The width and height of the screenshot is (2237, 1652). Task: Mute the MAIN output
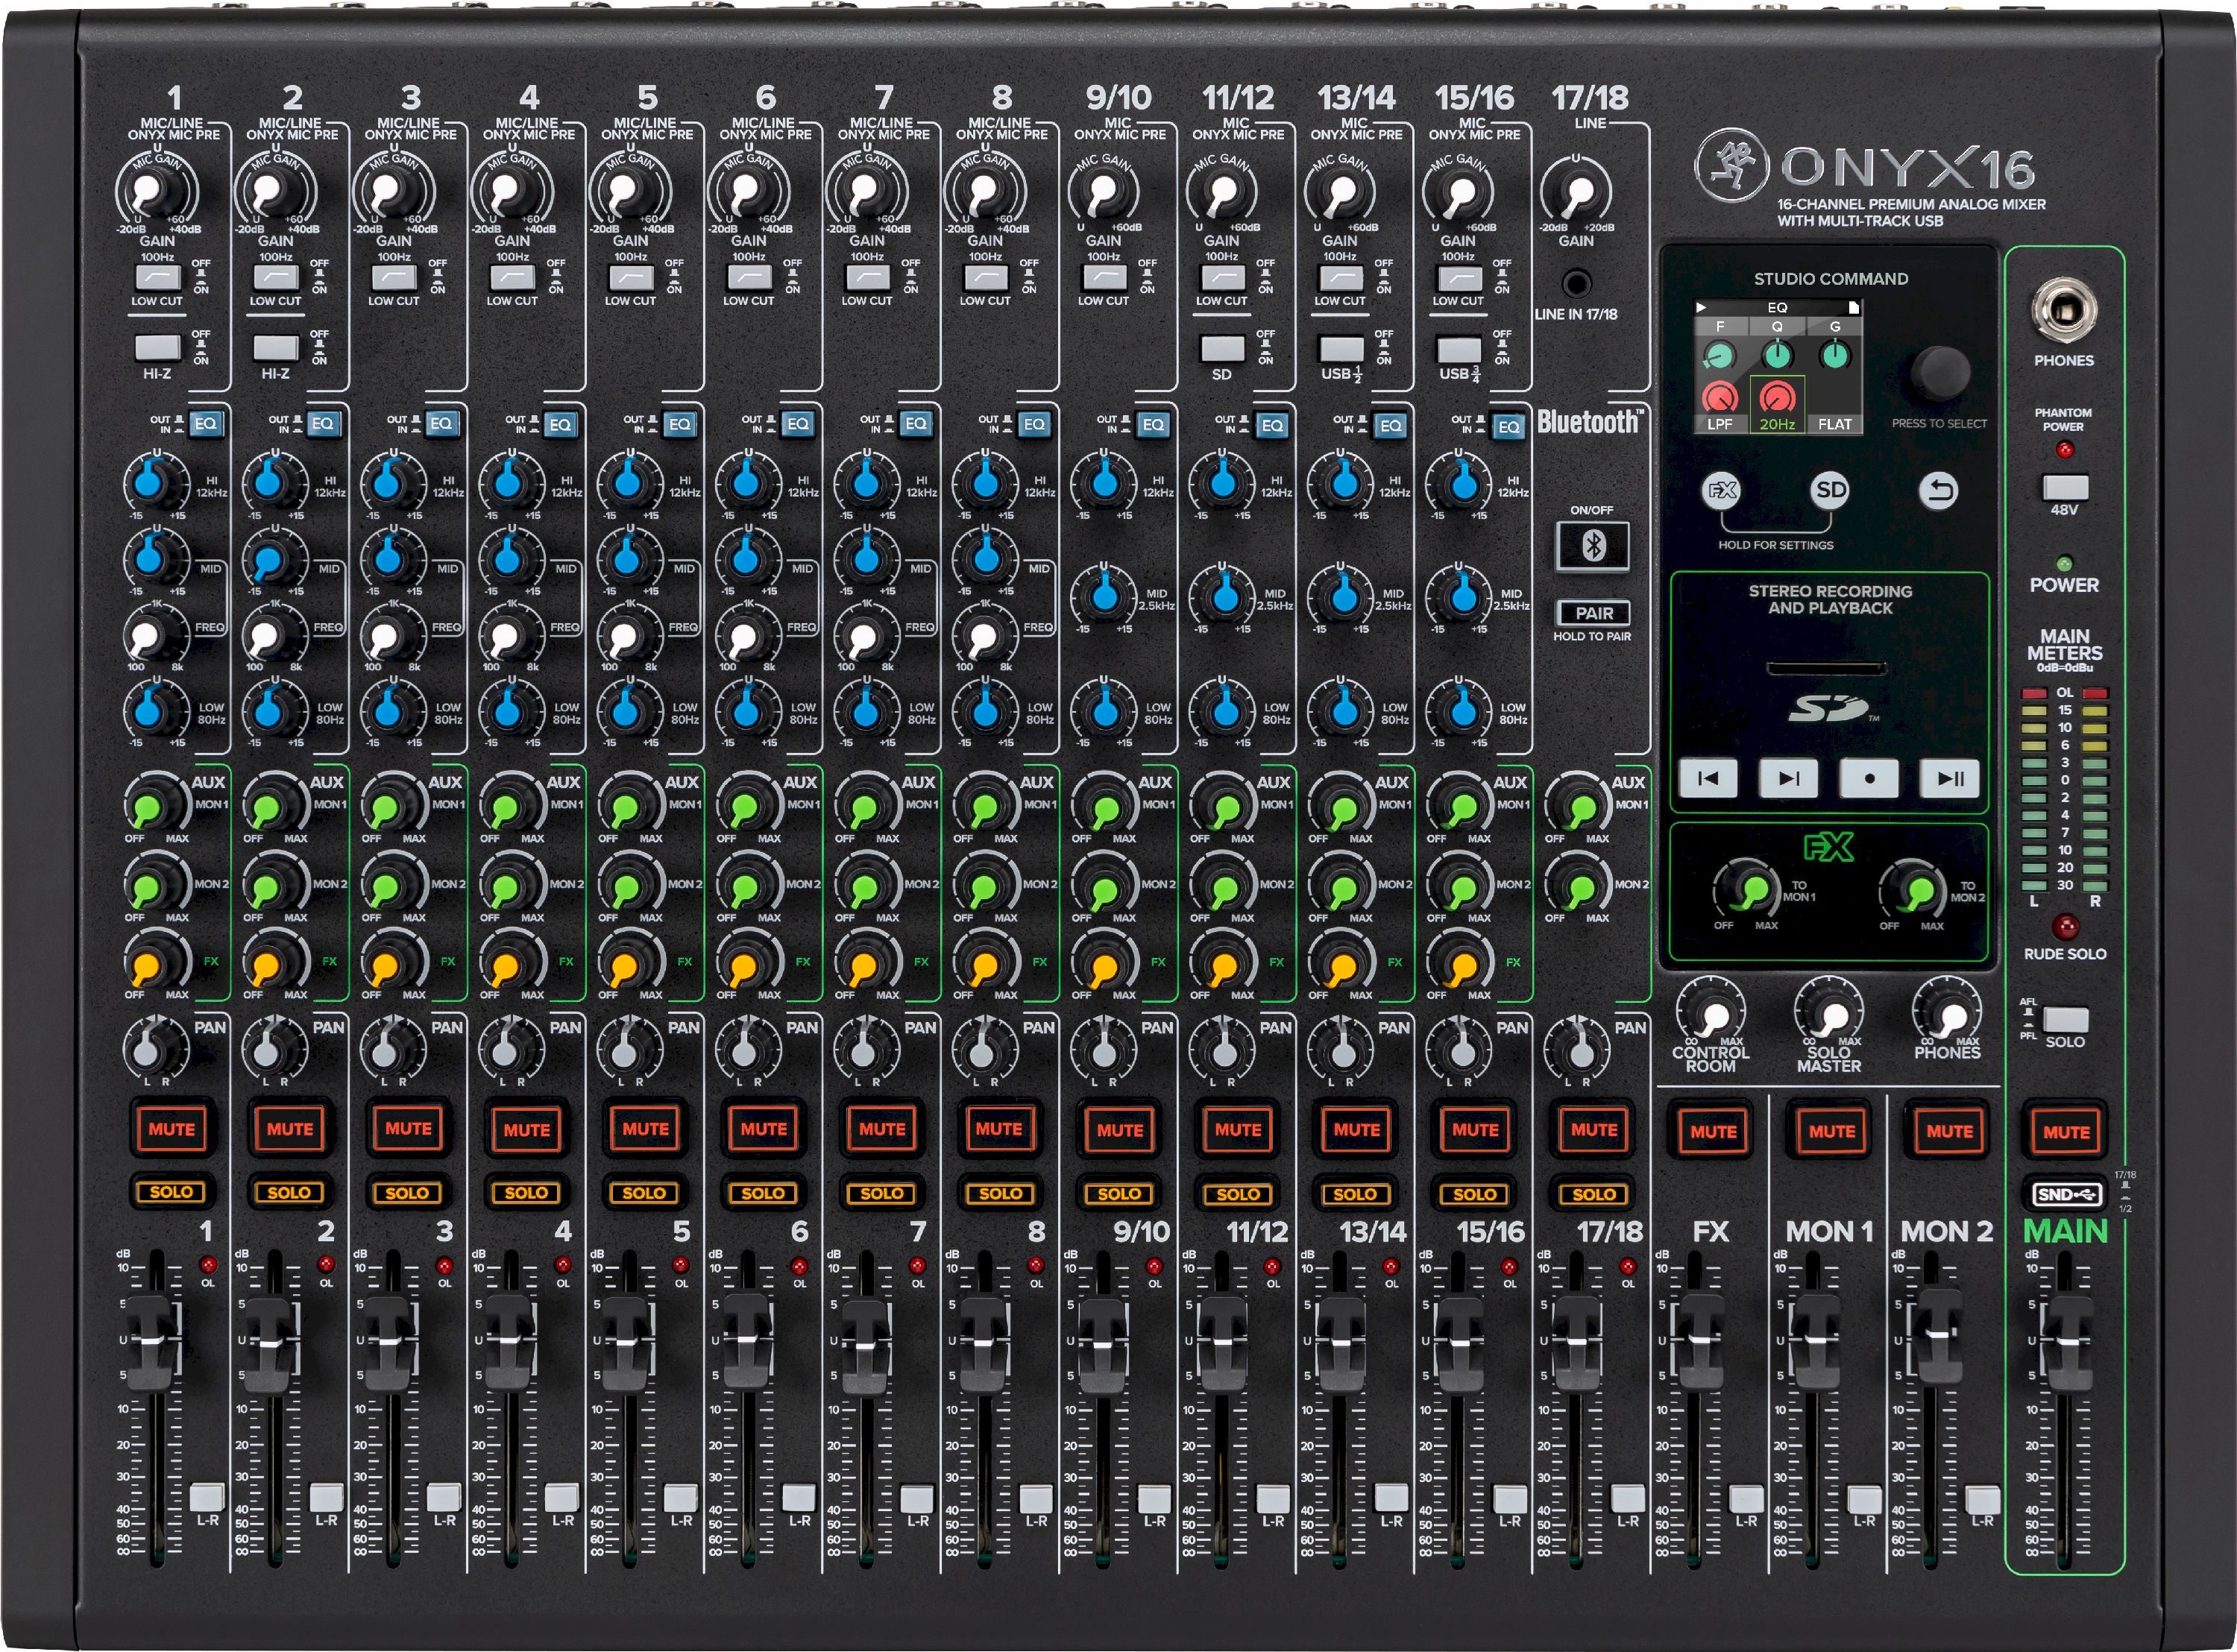pos(2066,1132)
